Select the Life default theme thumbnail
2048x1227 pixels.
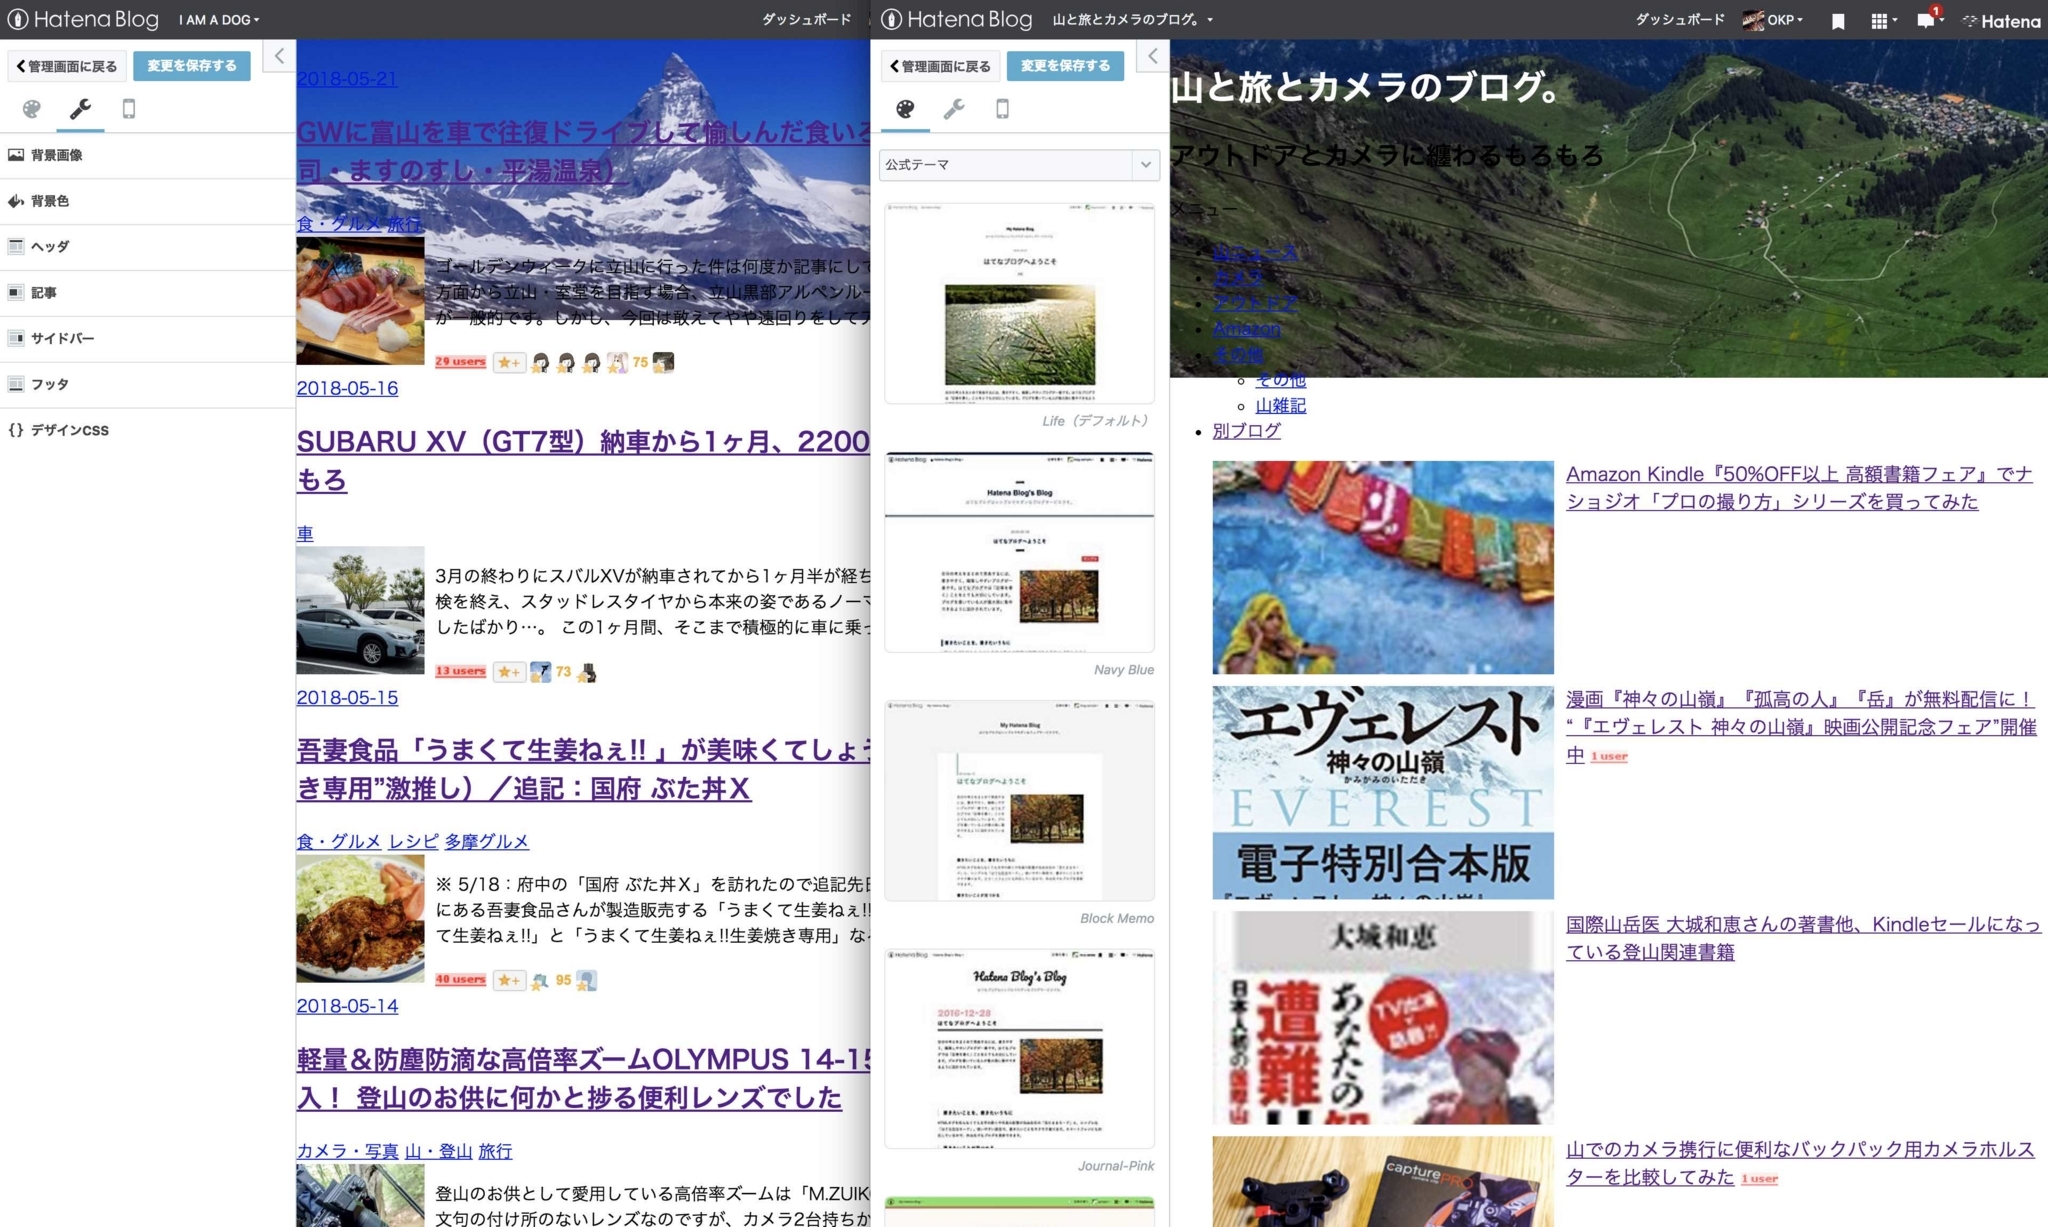click(x=1019, y=303)
